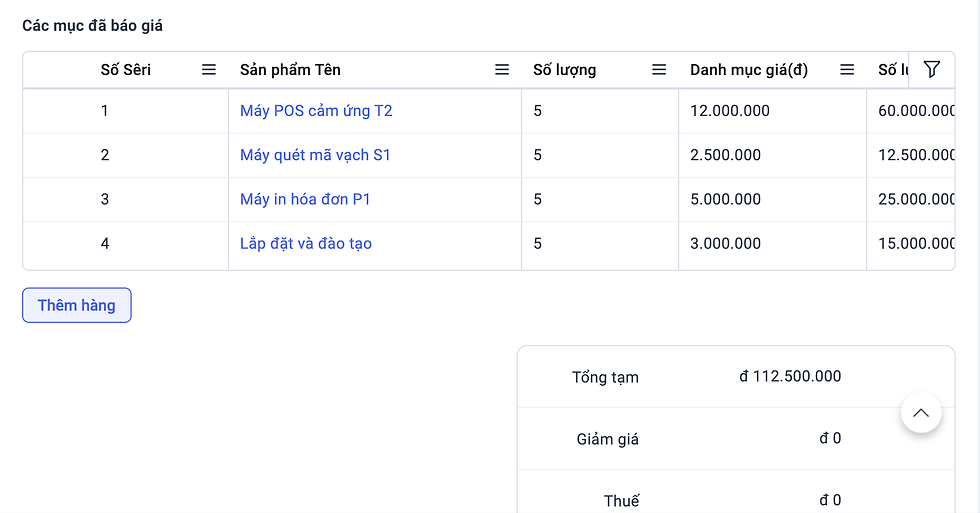Click serial number 3 cell
Screen dimensions: 980x513
click(126, 199)
